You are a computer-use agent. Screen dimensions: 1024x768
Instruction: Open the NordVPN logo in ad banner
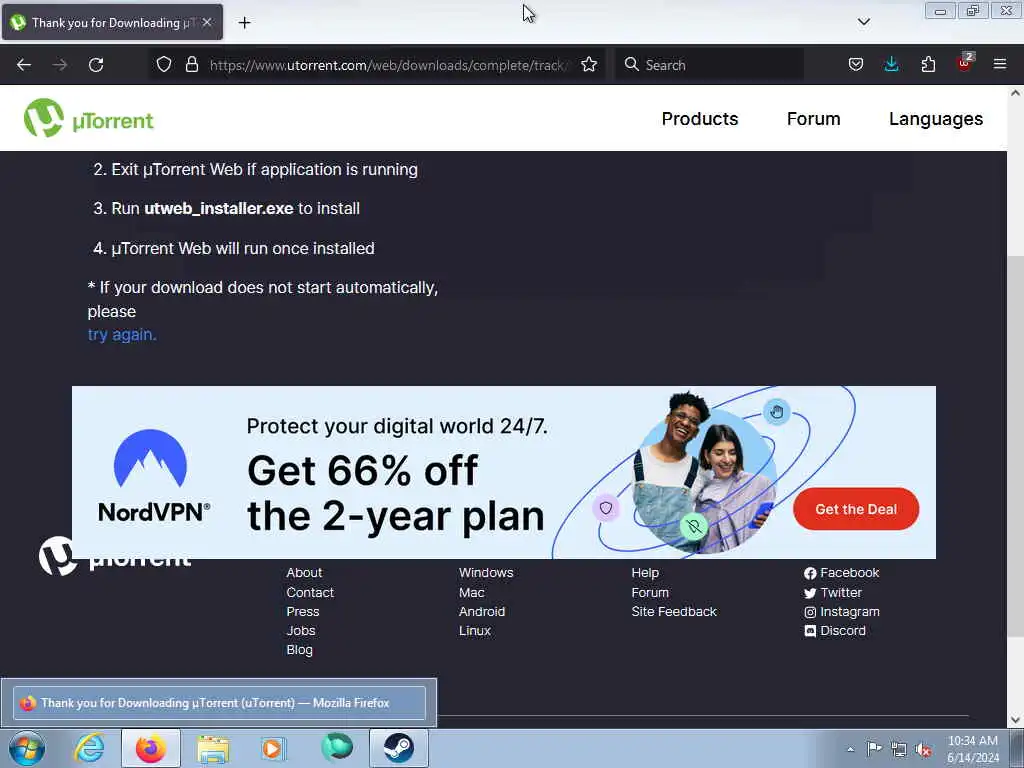coord(153,477)
